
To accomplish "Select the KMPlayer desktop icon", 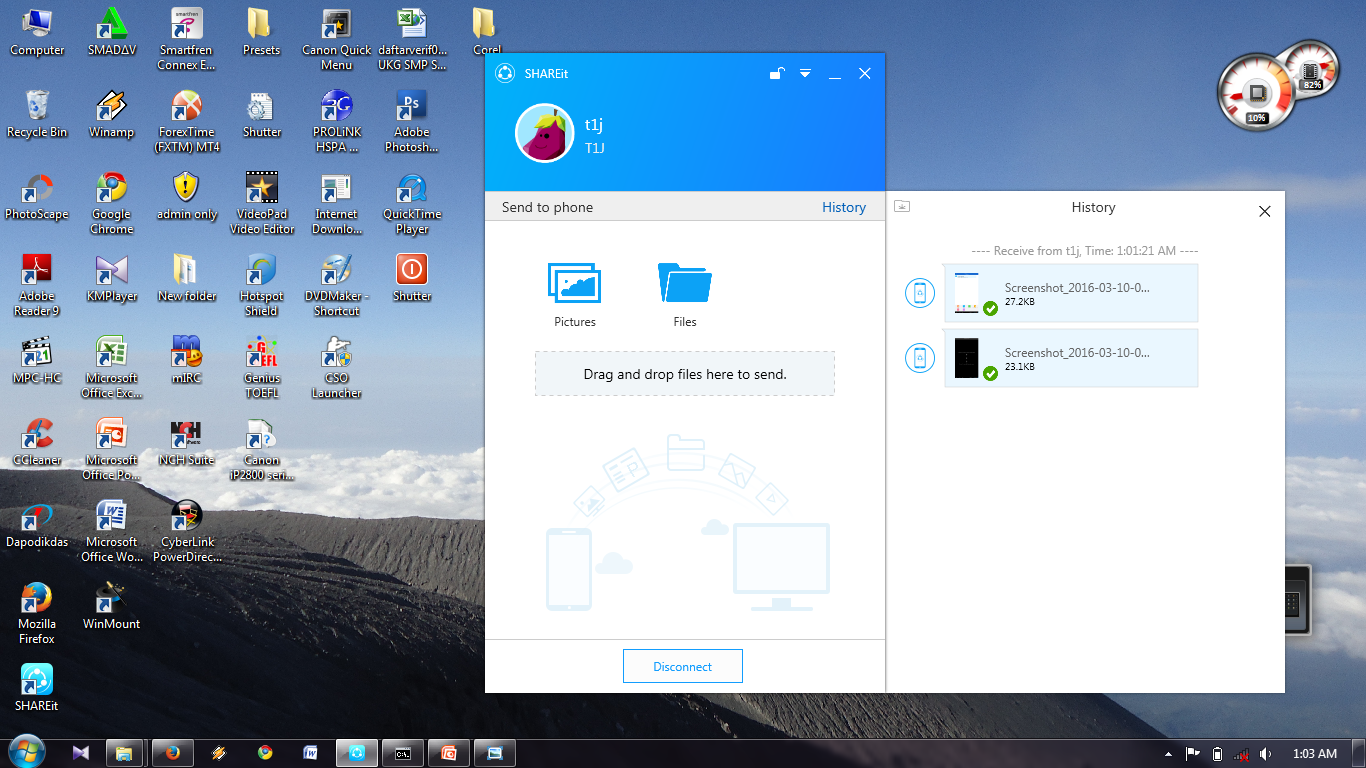I will pos(112,278).
